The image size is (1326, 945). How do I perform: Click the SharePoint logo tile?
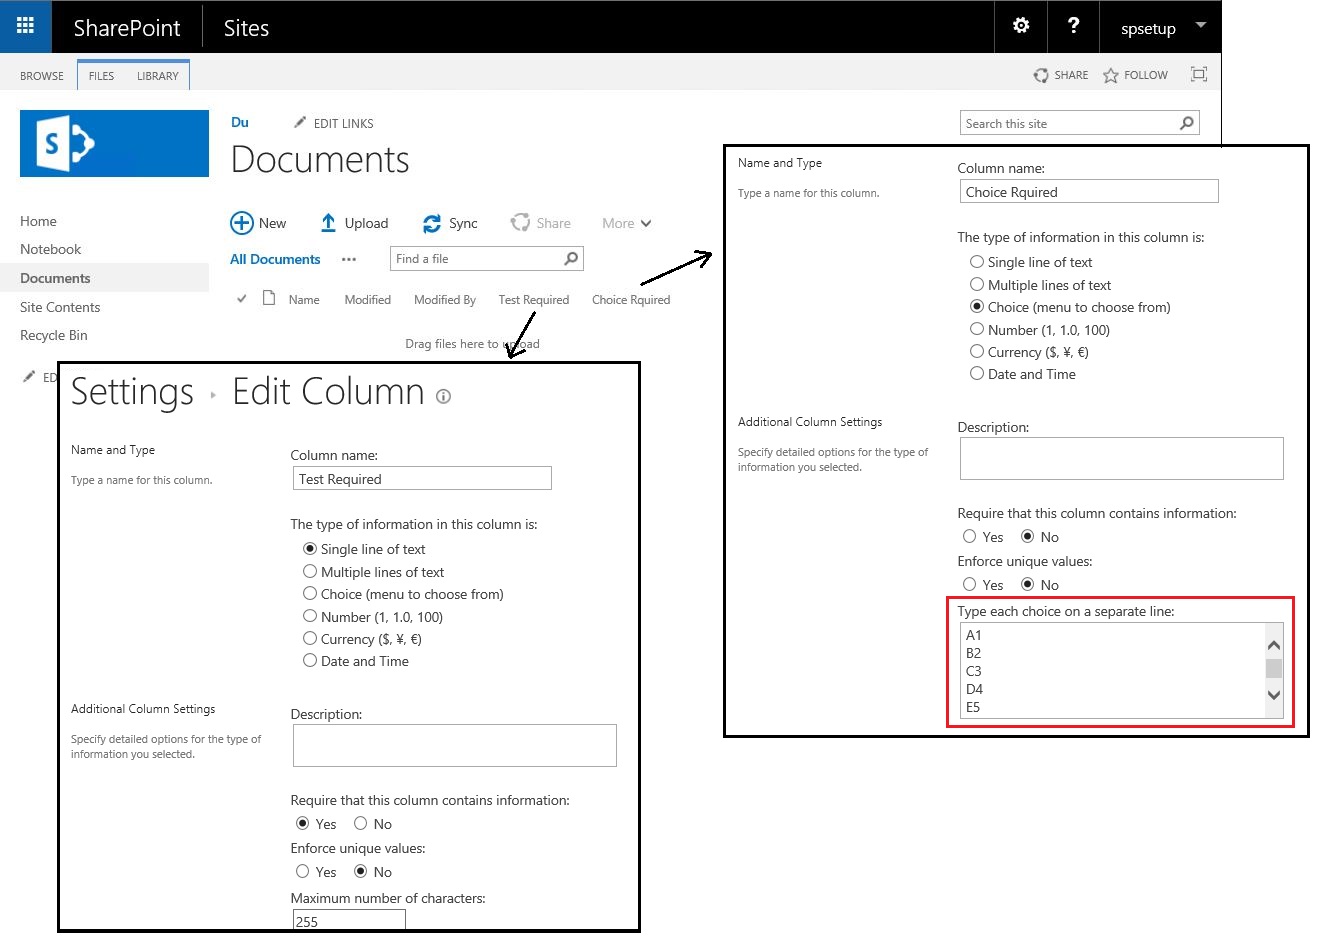[114, 144]
